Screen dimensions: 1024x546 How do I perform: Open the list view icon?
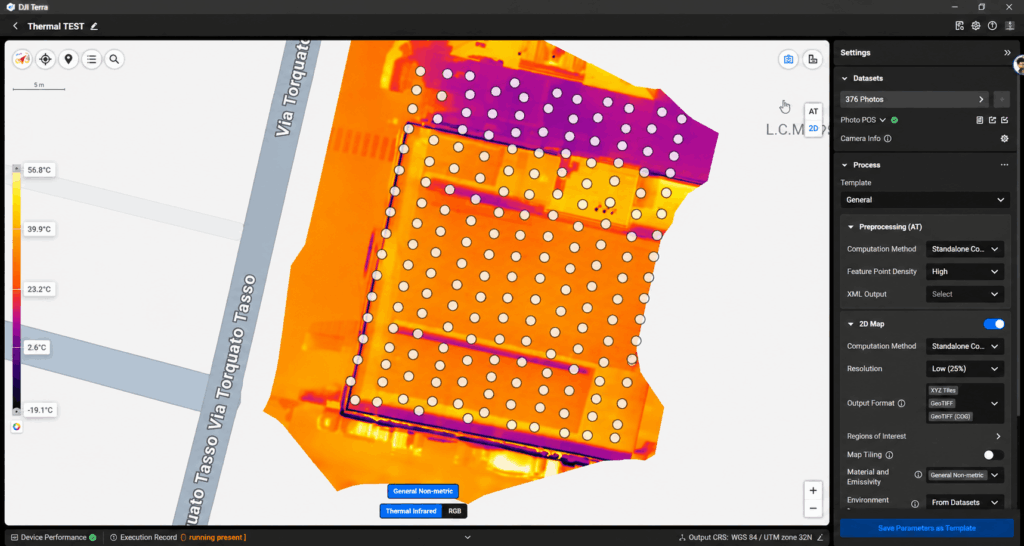click(x=91, y=59)
